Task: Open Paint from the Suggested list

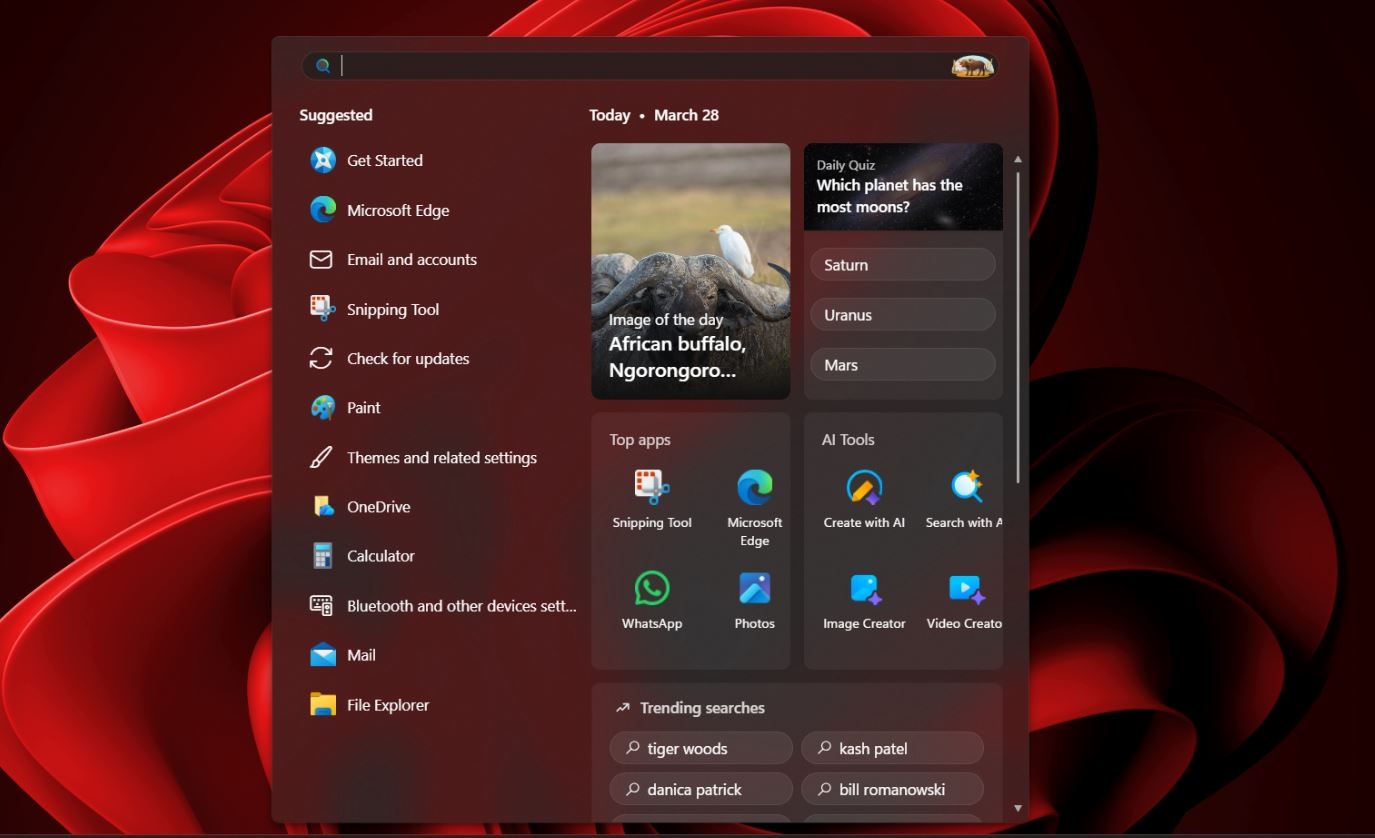Action: pyautogui.click(x=362, y=408)
